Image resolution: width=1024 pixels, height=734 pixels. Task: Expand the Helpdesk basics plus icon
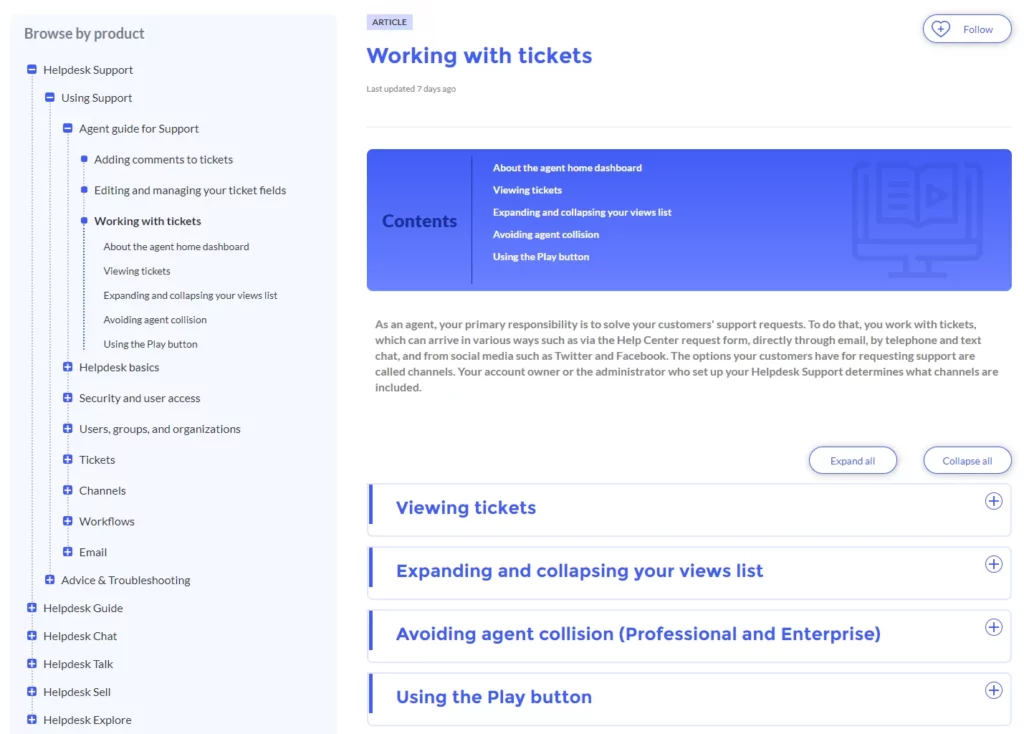click(67, 367)
